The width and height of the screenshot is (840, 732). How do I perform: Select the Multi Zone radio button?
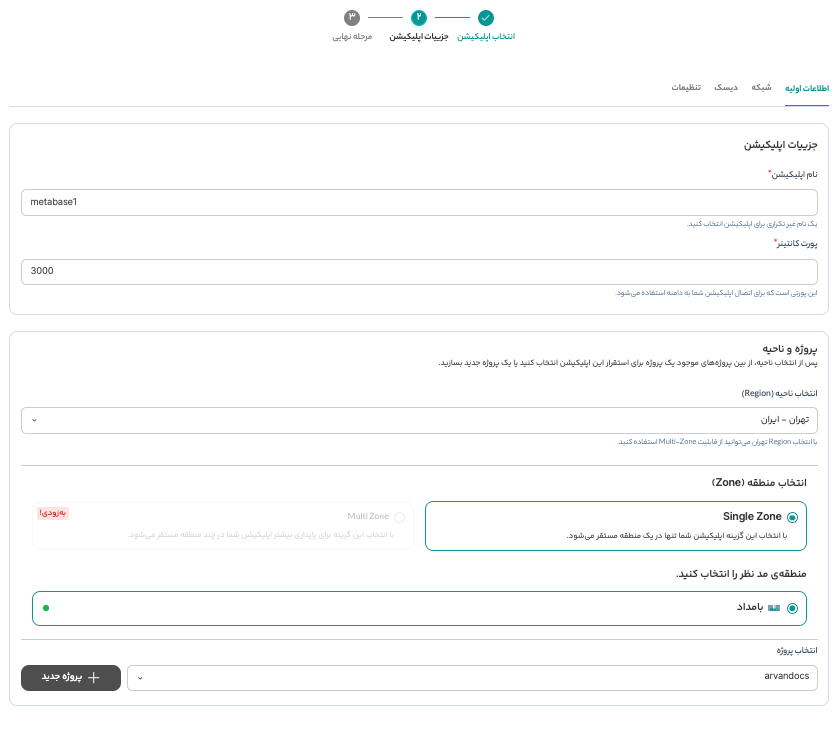point(400,517)
